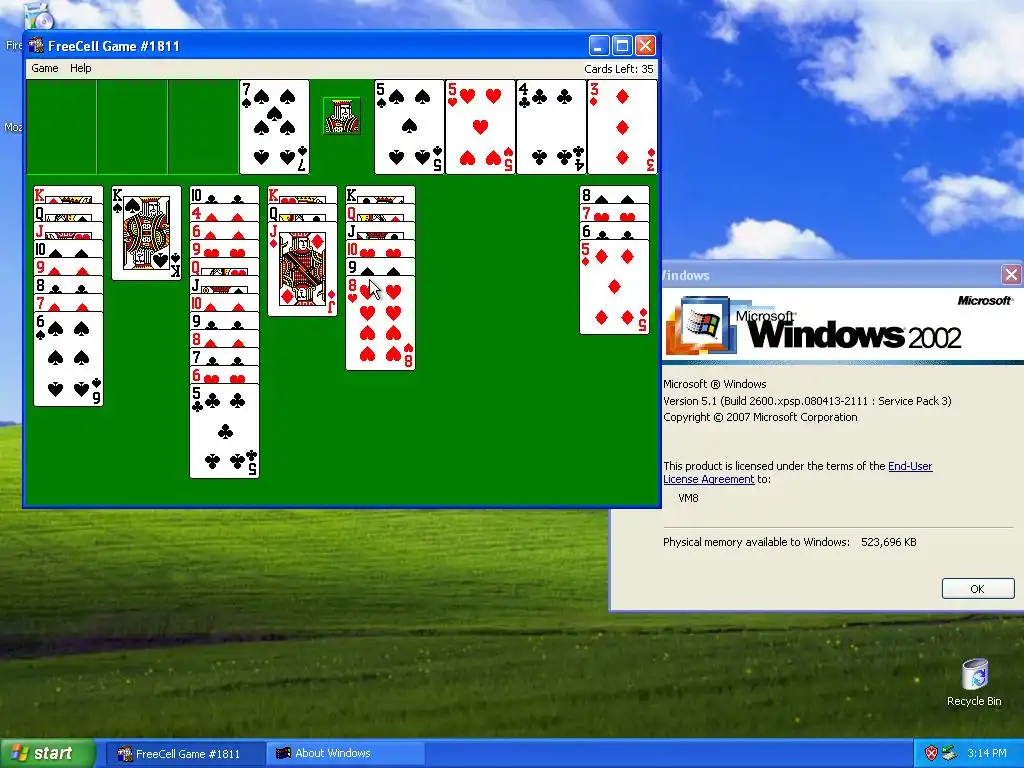The width and height of the screenshot is (1024, 768).
Task: Click the queen of diamonds card
Action: pyautogui.click(x=380, y=213)
